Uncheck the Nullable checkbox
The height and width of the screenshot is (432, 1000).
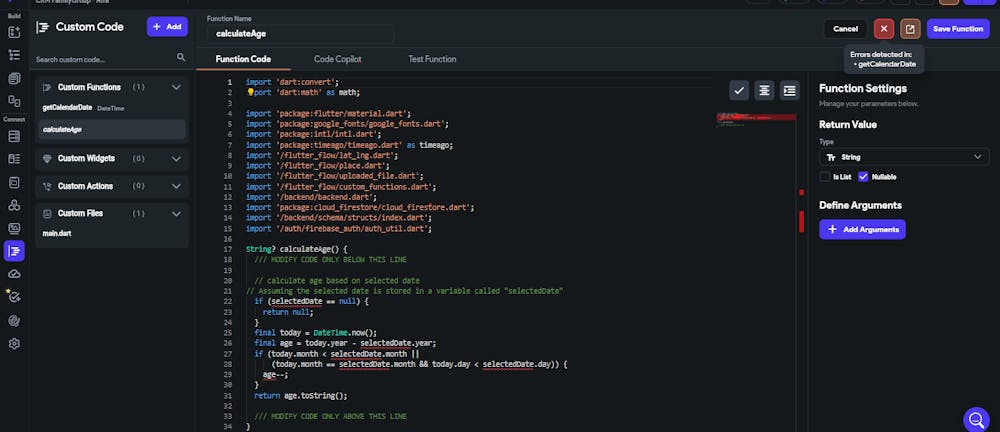(x=864, y=177)
